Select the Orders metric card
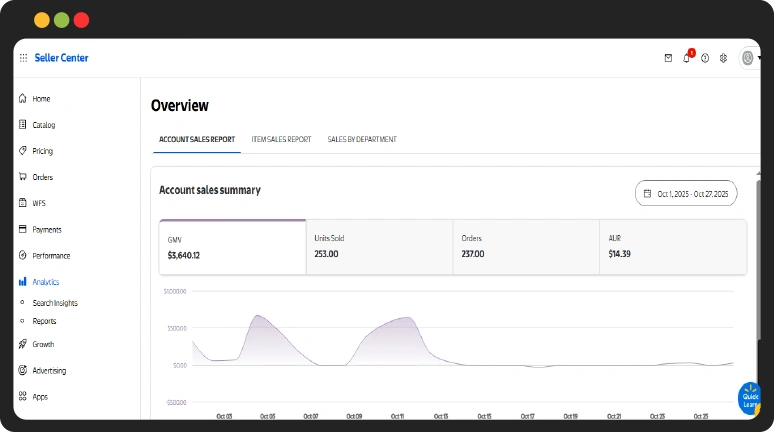Viewport: 774px width, 432px height. [x=525, y=247]
